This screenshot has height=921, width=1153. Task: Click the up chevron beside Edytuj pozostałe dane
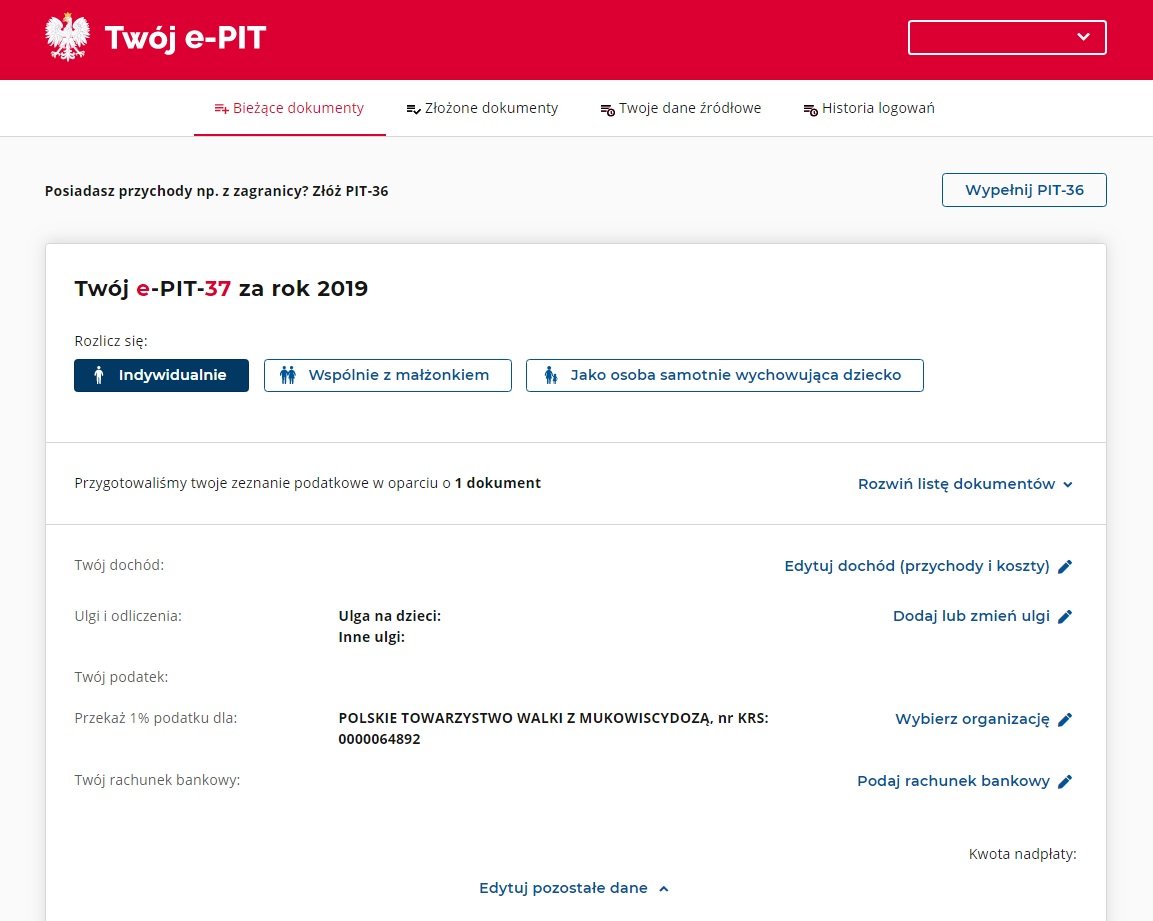[663, 889]
